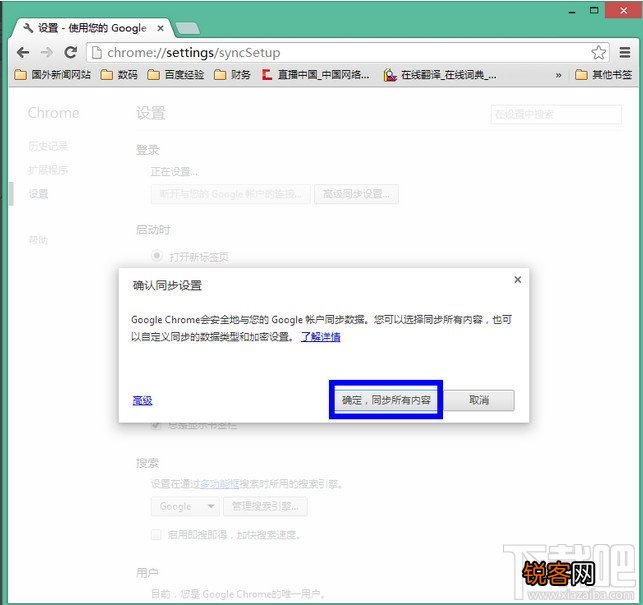Image resolution: width=643 pixels, height=605 pixels.
Task: Open the Chrome hamburger menu
Action: 625,53
